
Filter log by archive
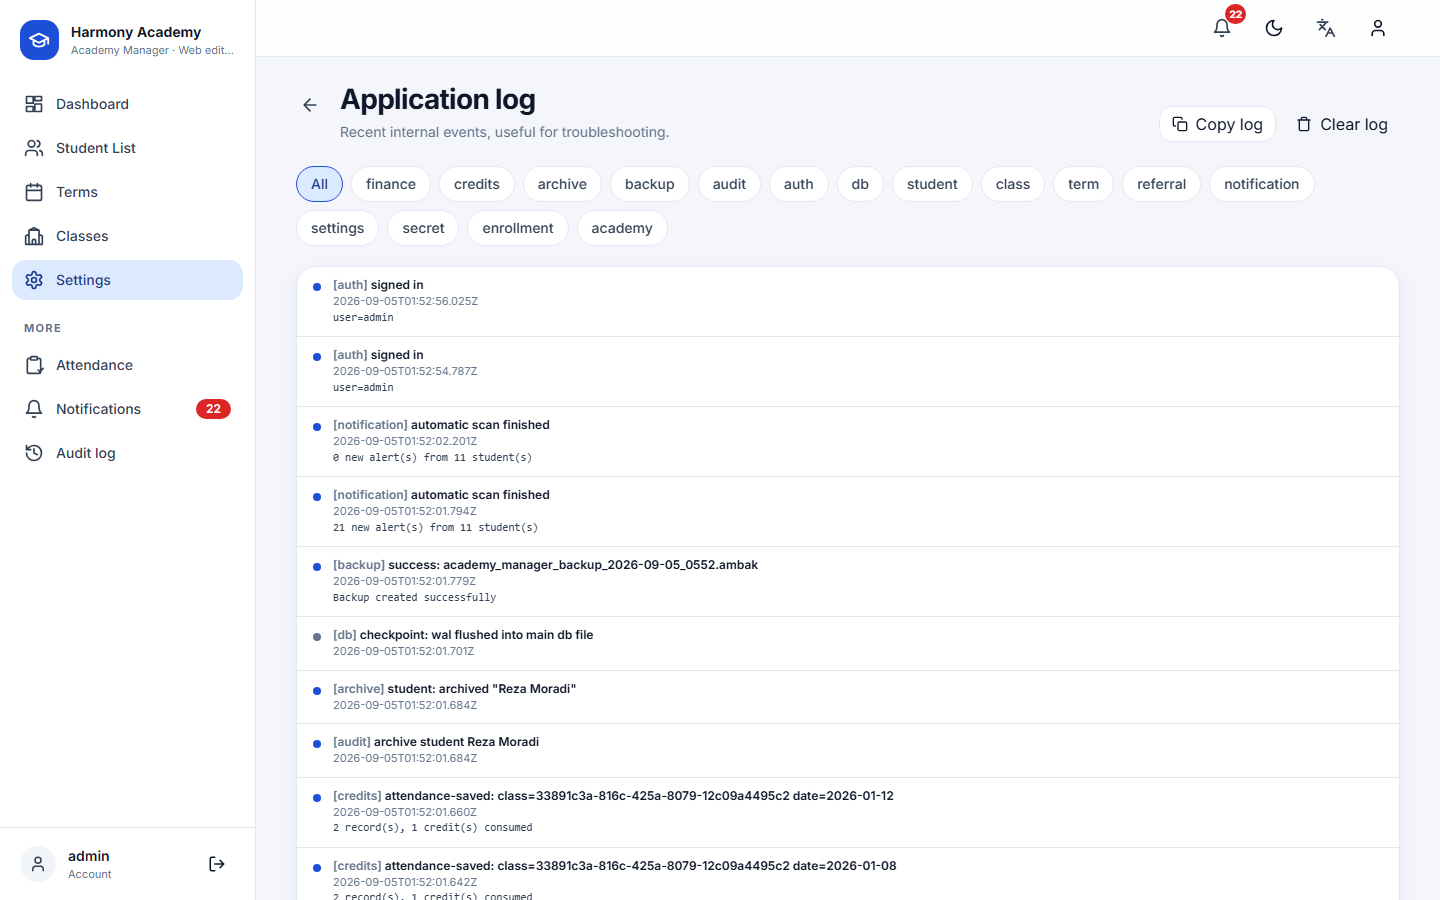[562, 184]
